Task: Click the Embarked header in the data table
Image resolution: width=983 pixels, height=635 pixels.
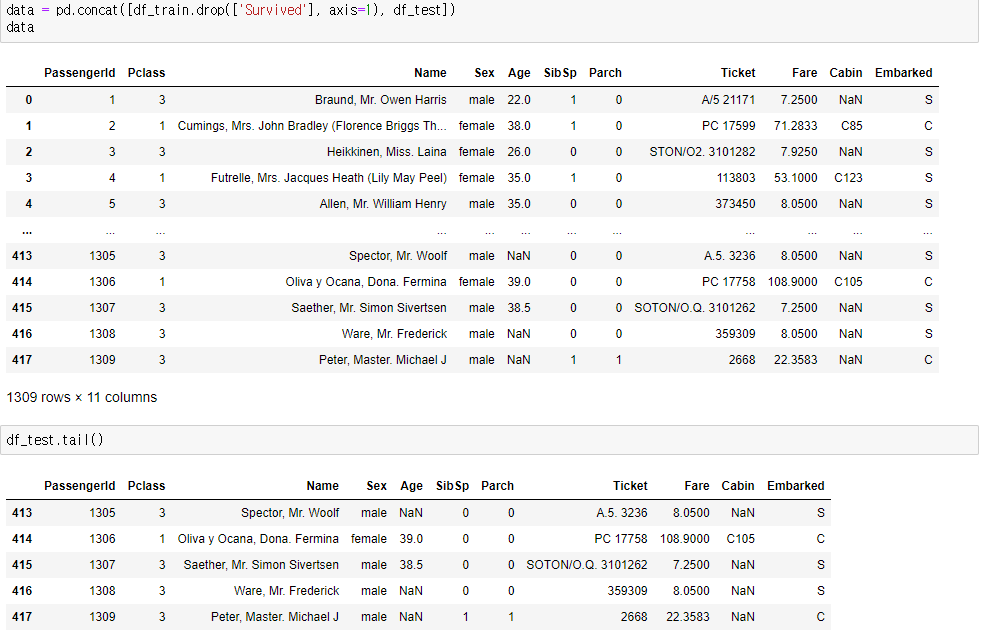Action: 903,73
